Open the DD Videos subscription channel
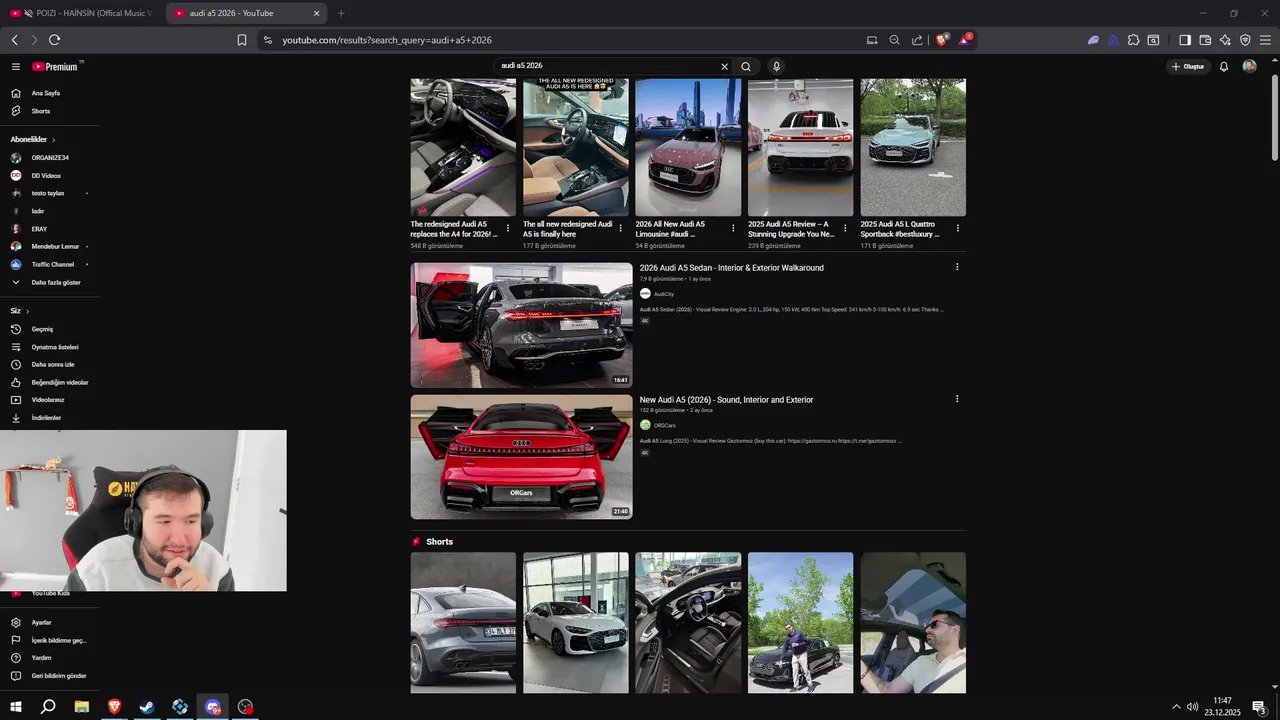The width and height of the screenshot is (1280, 720). point(50,176)
